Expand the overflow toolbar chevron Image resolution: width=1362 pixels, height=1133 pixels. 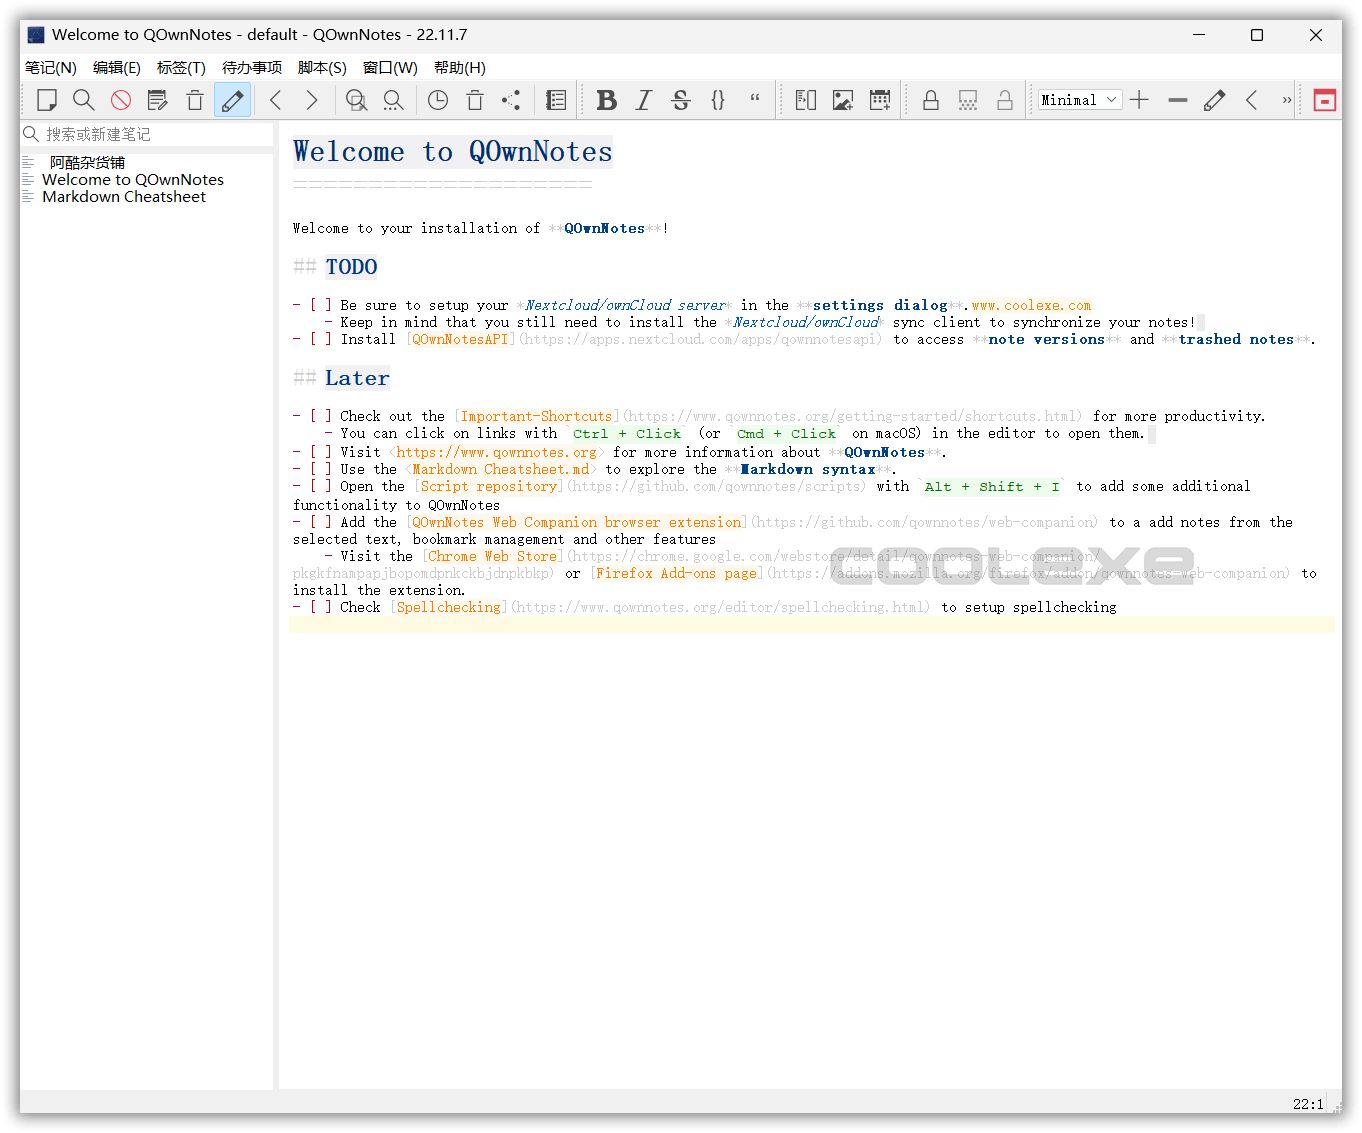point(1287,100)
